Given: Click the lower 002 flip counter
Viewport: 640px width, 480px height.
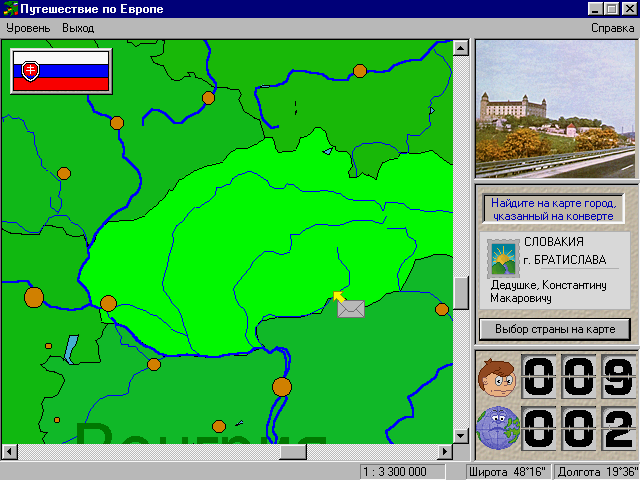Looking at the screenshot, I should (x=579, y=428).
